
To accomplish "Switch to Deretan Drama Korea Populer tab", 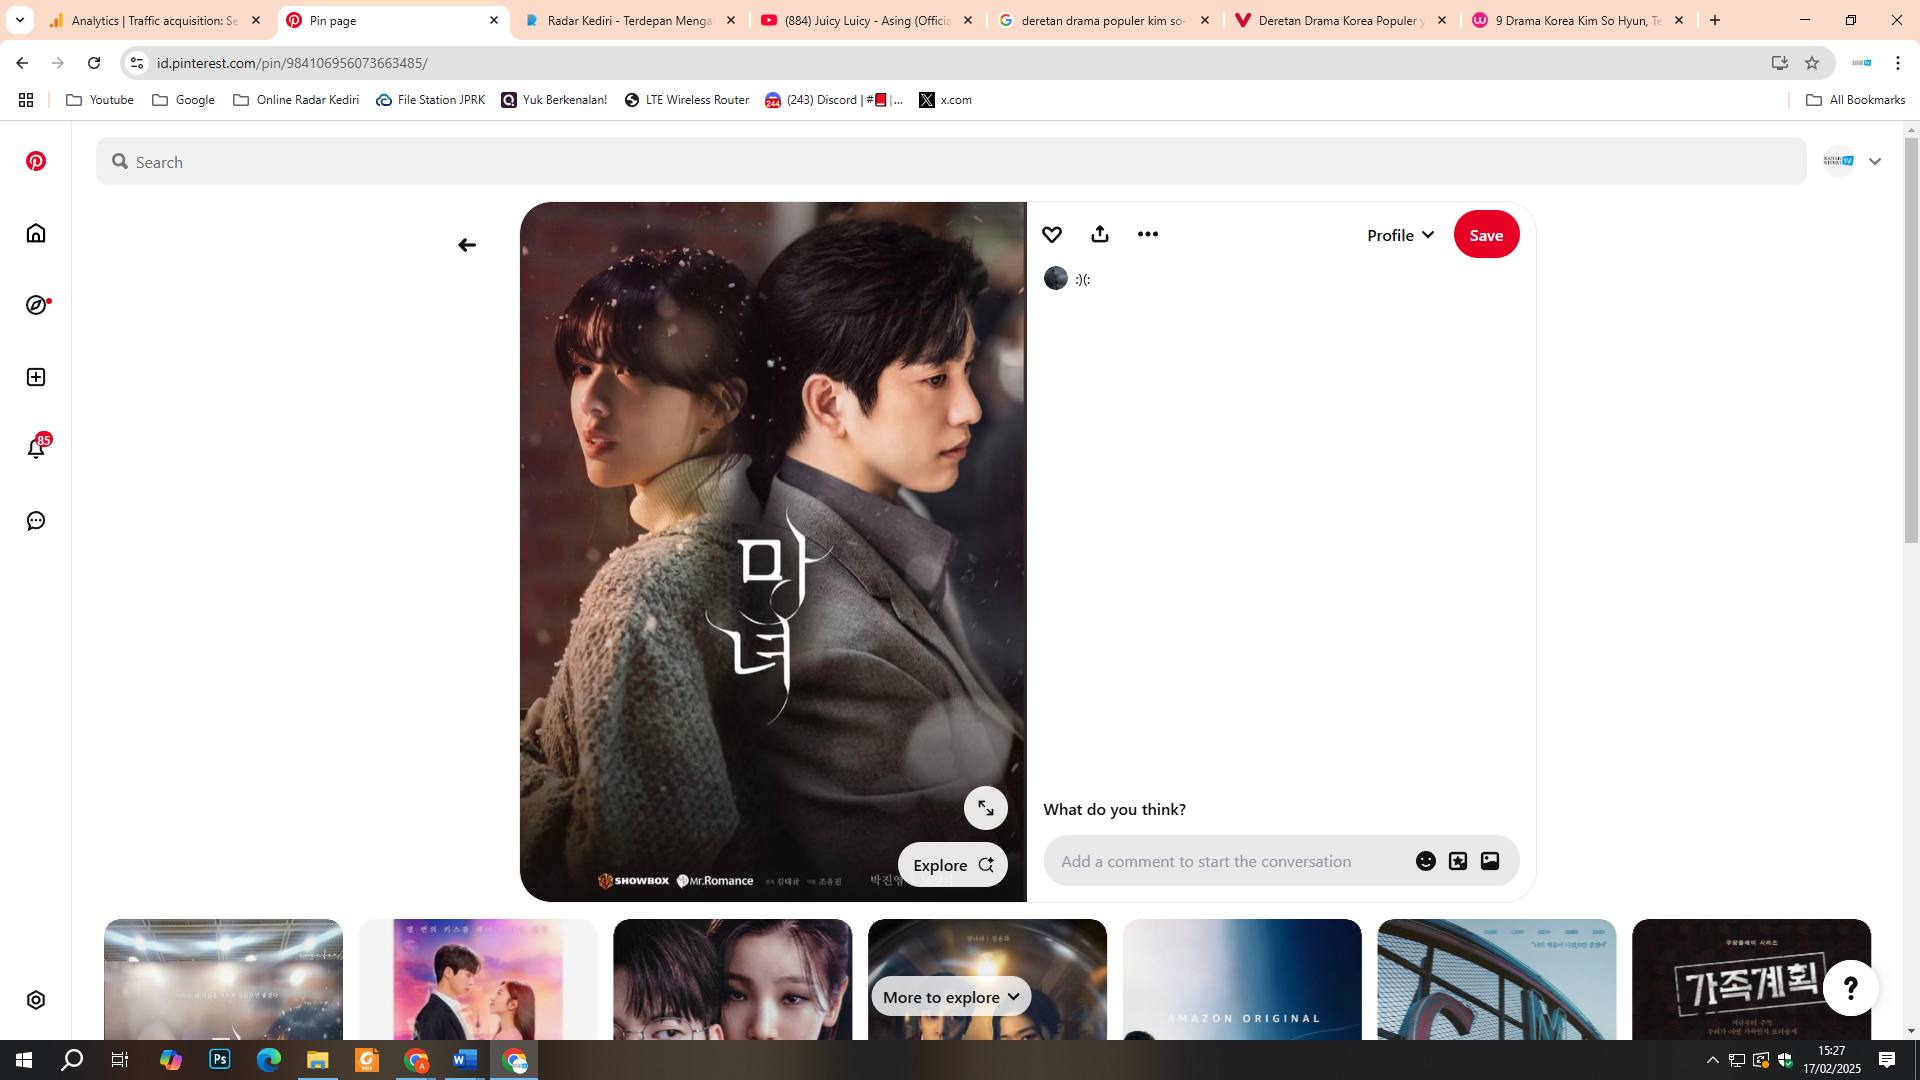I will tap(1342, 20).
